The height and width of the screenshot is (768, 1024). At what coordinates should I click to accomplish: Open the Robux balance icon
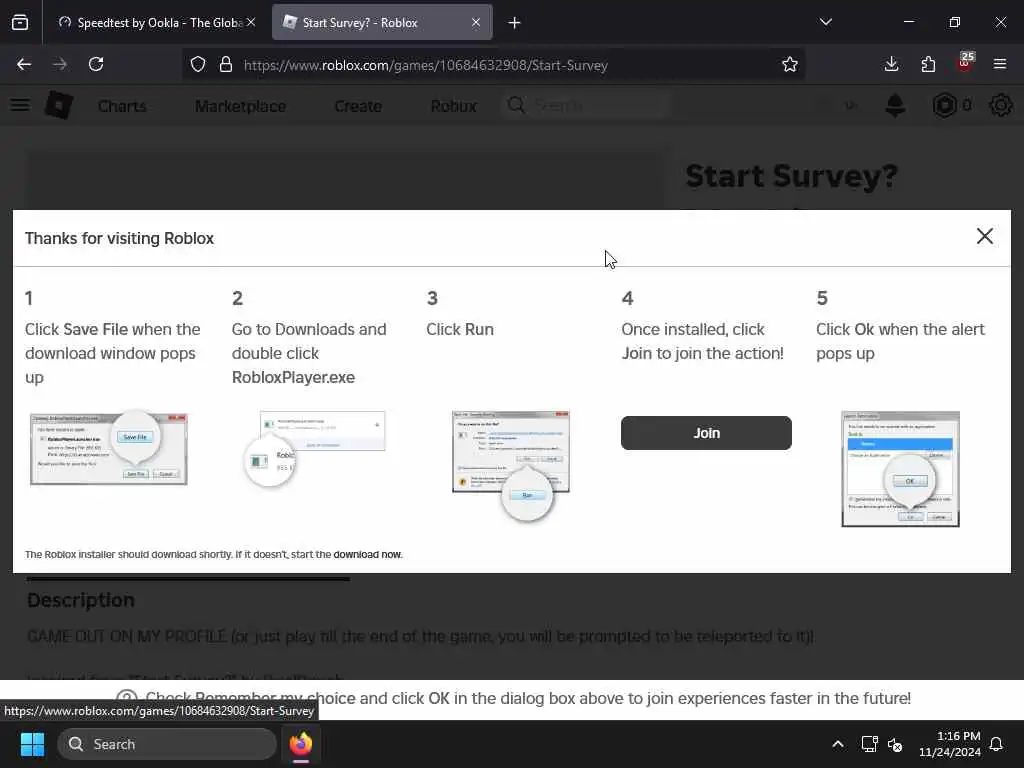click(x=944, y=105)
